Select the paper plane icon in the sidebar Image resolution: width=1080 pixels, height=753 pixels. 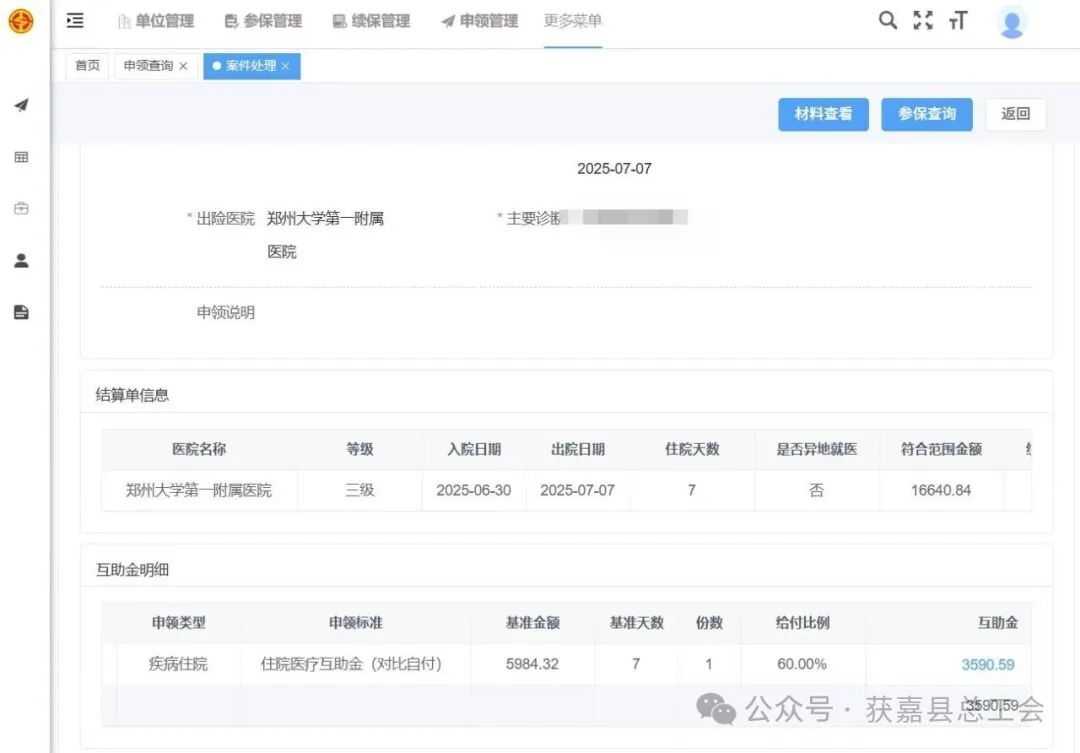pyautogui.click(x=20, y=105)
